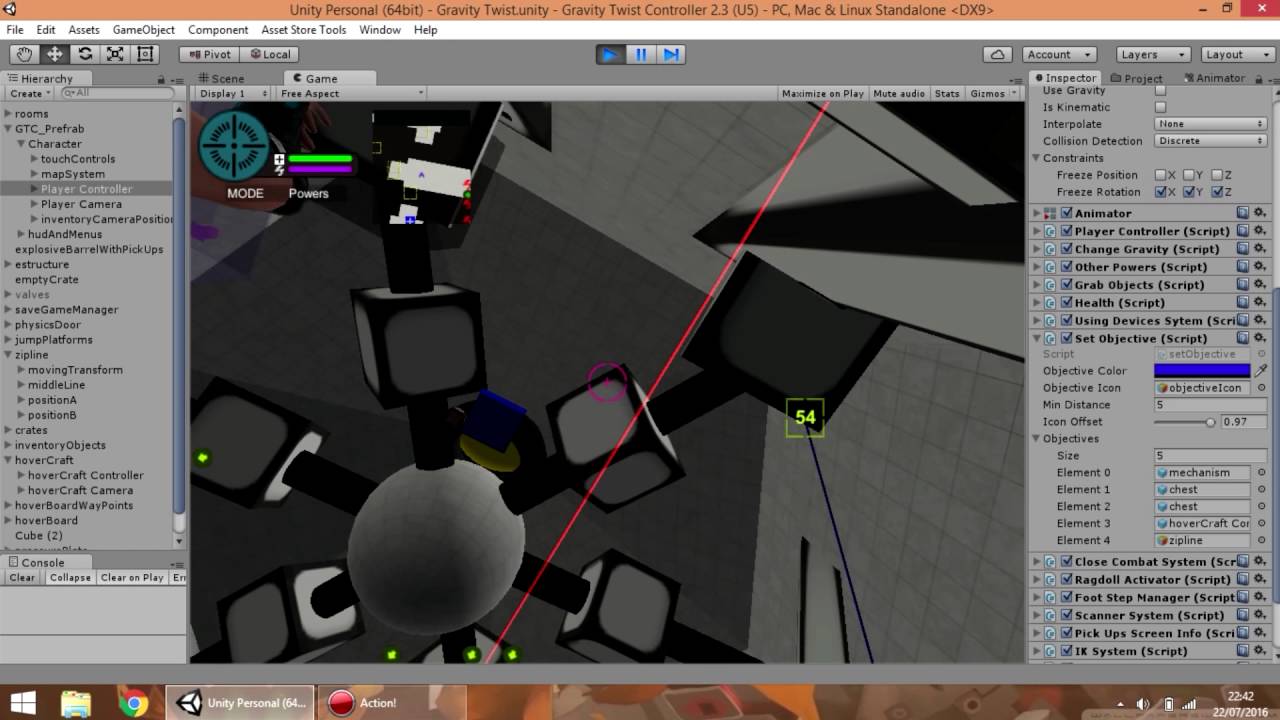Viewport: 1280px width, 720px height.
Task: Click the Windows Start button
Action: 24,703
